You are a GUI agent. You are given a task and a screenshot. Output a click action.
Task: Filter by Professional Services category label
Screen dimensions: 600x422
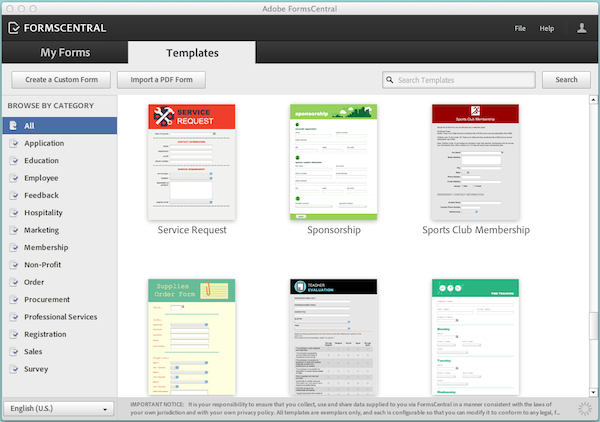pyautogui.click(x=60, y=317)
